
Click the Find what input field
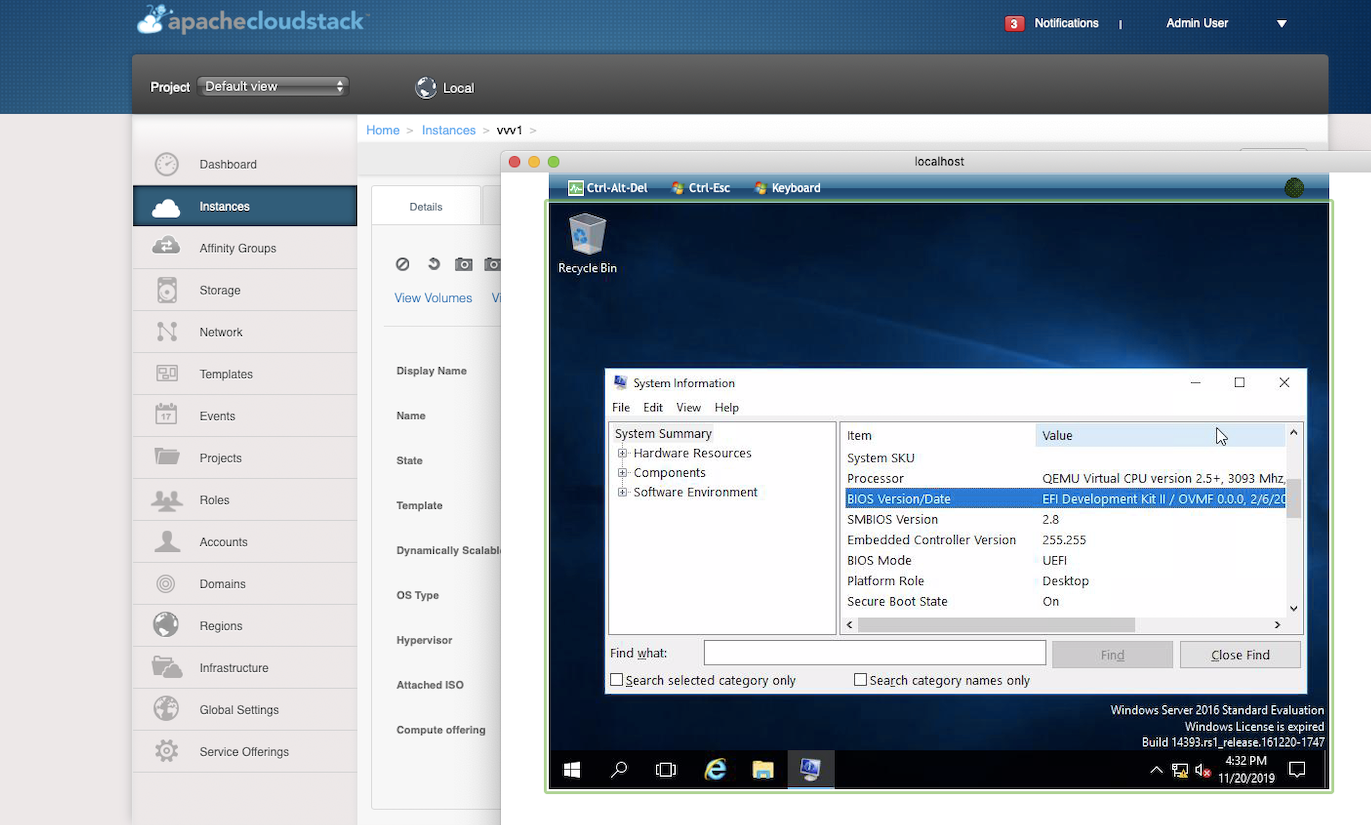tap(875, 653)
